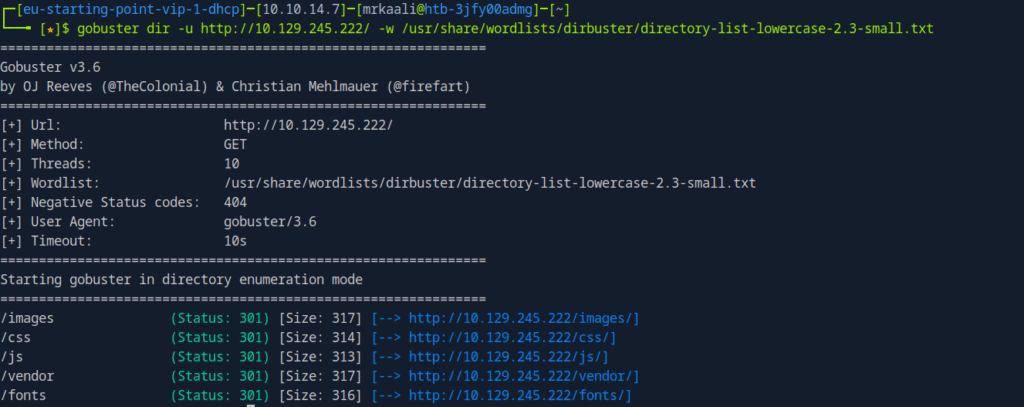This screenshot has width=1024, height=407.
Task: Click the Wordlist path value in settings
Action: [490, 183]
